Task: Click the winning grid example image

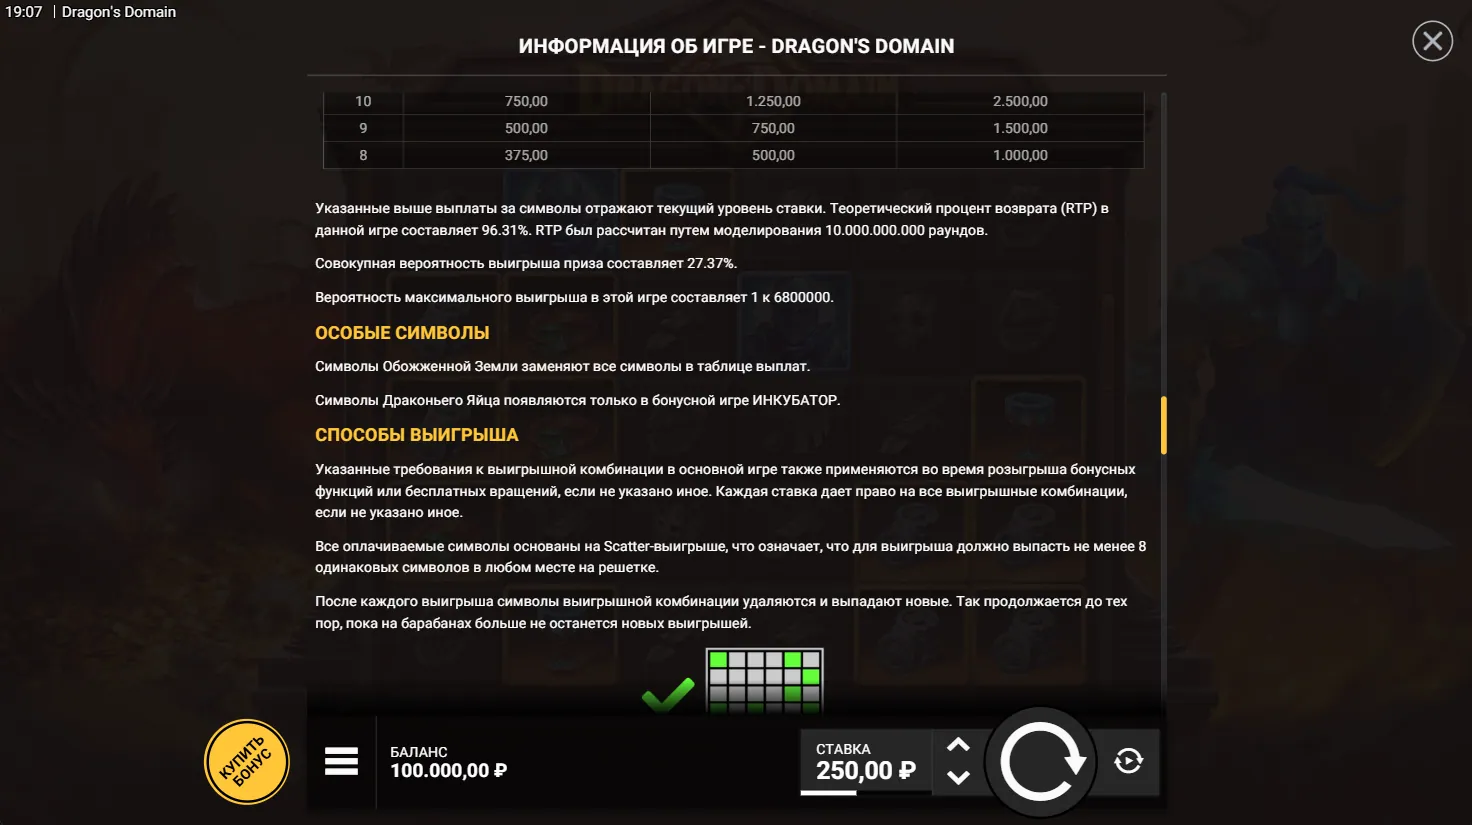Action: point(765,681)
